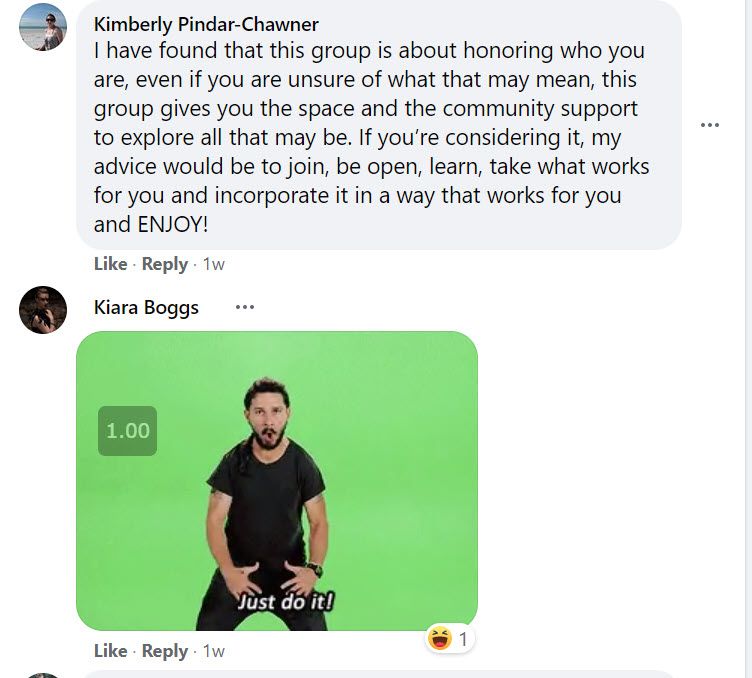Like Kiara Boggs's GIF comment

tap(110, 651)
